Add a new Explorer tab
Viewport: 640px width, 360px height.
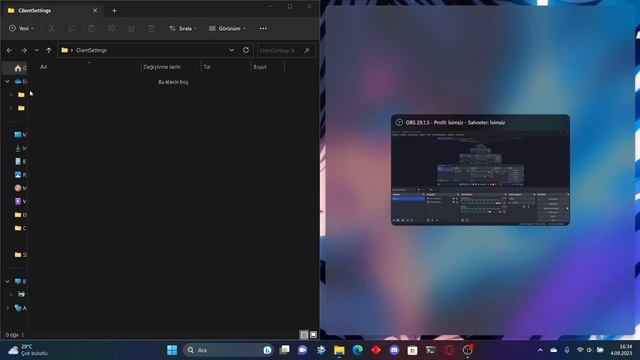[x=114, y=11]
